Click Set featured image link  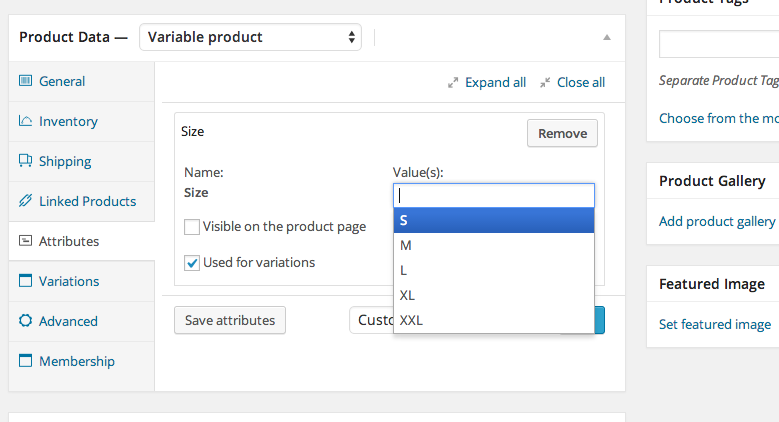point(715,324)
